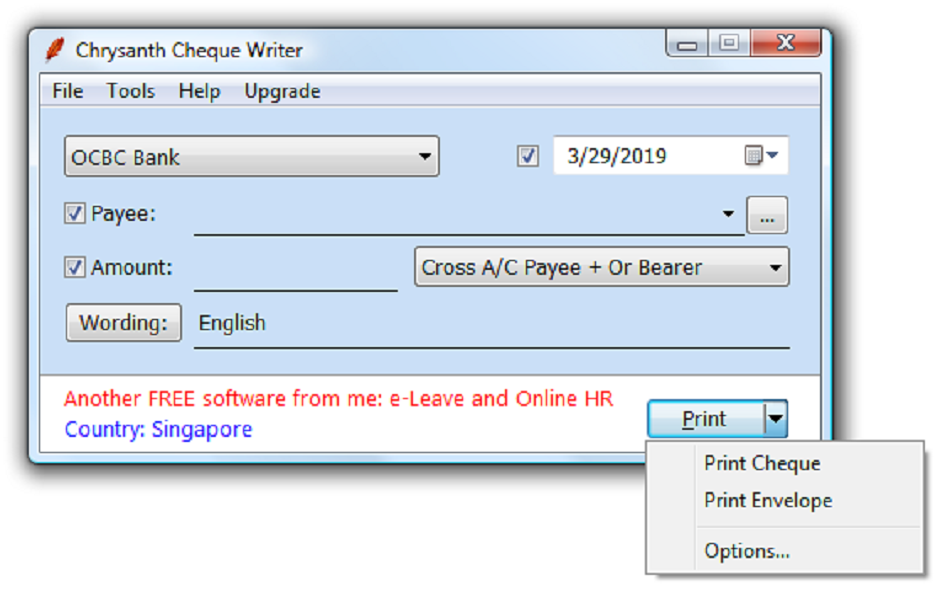Select Print Envelope from the menu

[767, 501]
